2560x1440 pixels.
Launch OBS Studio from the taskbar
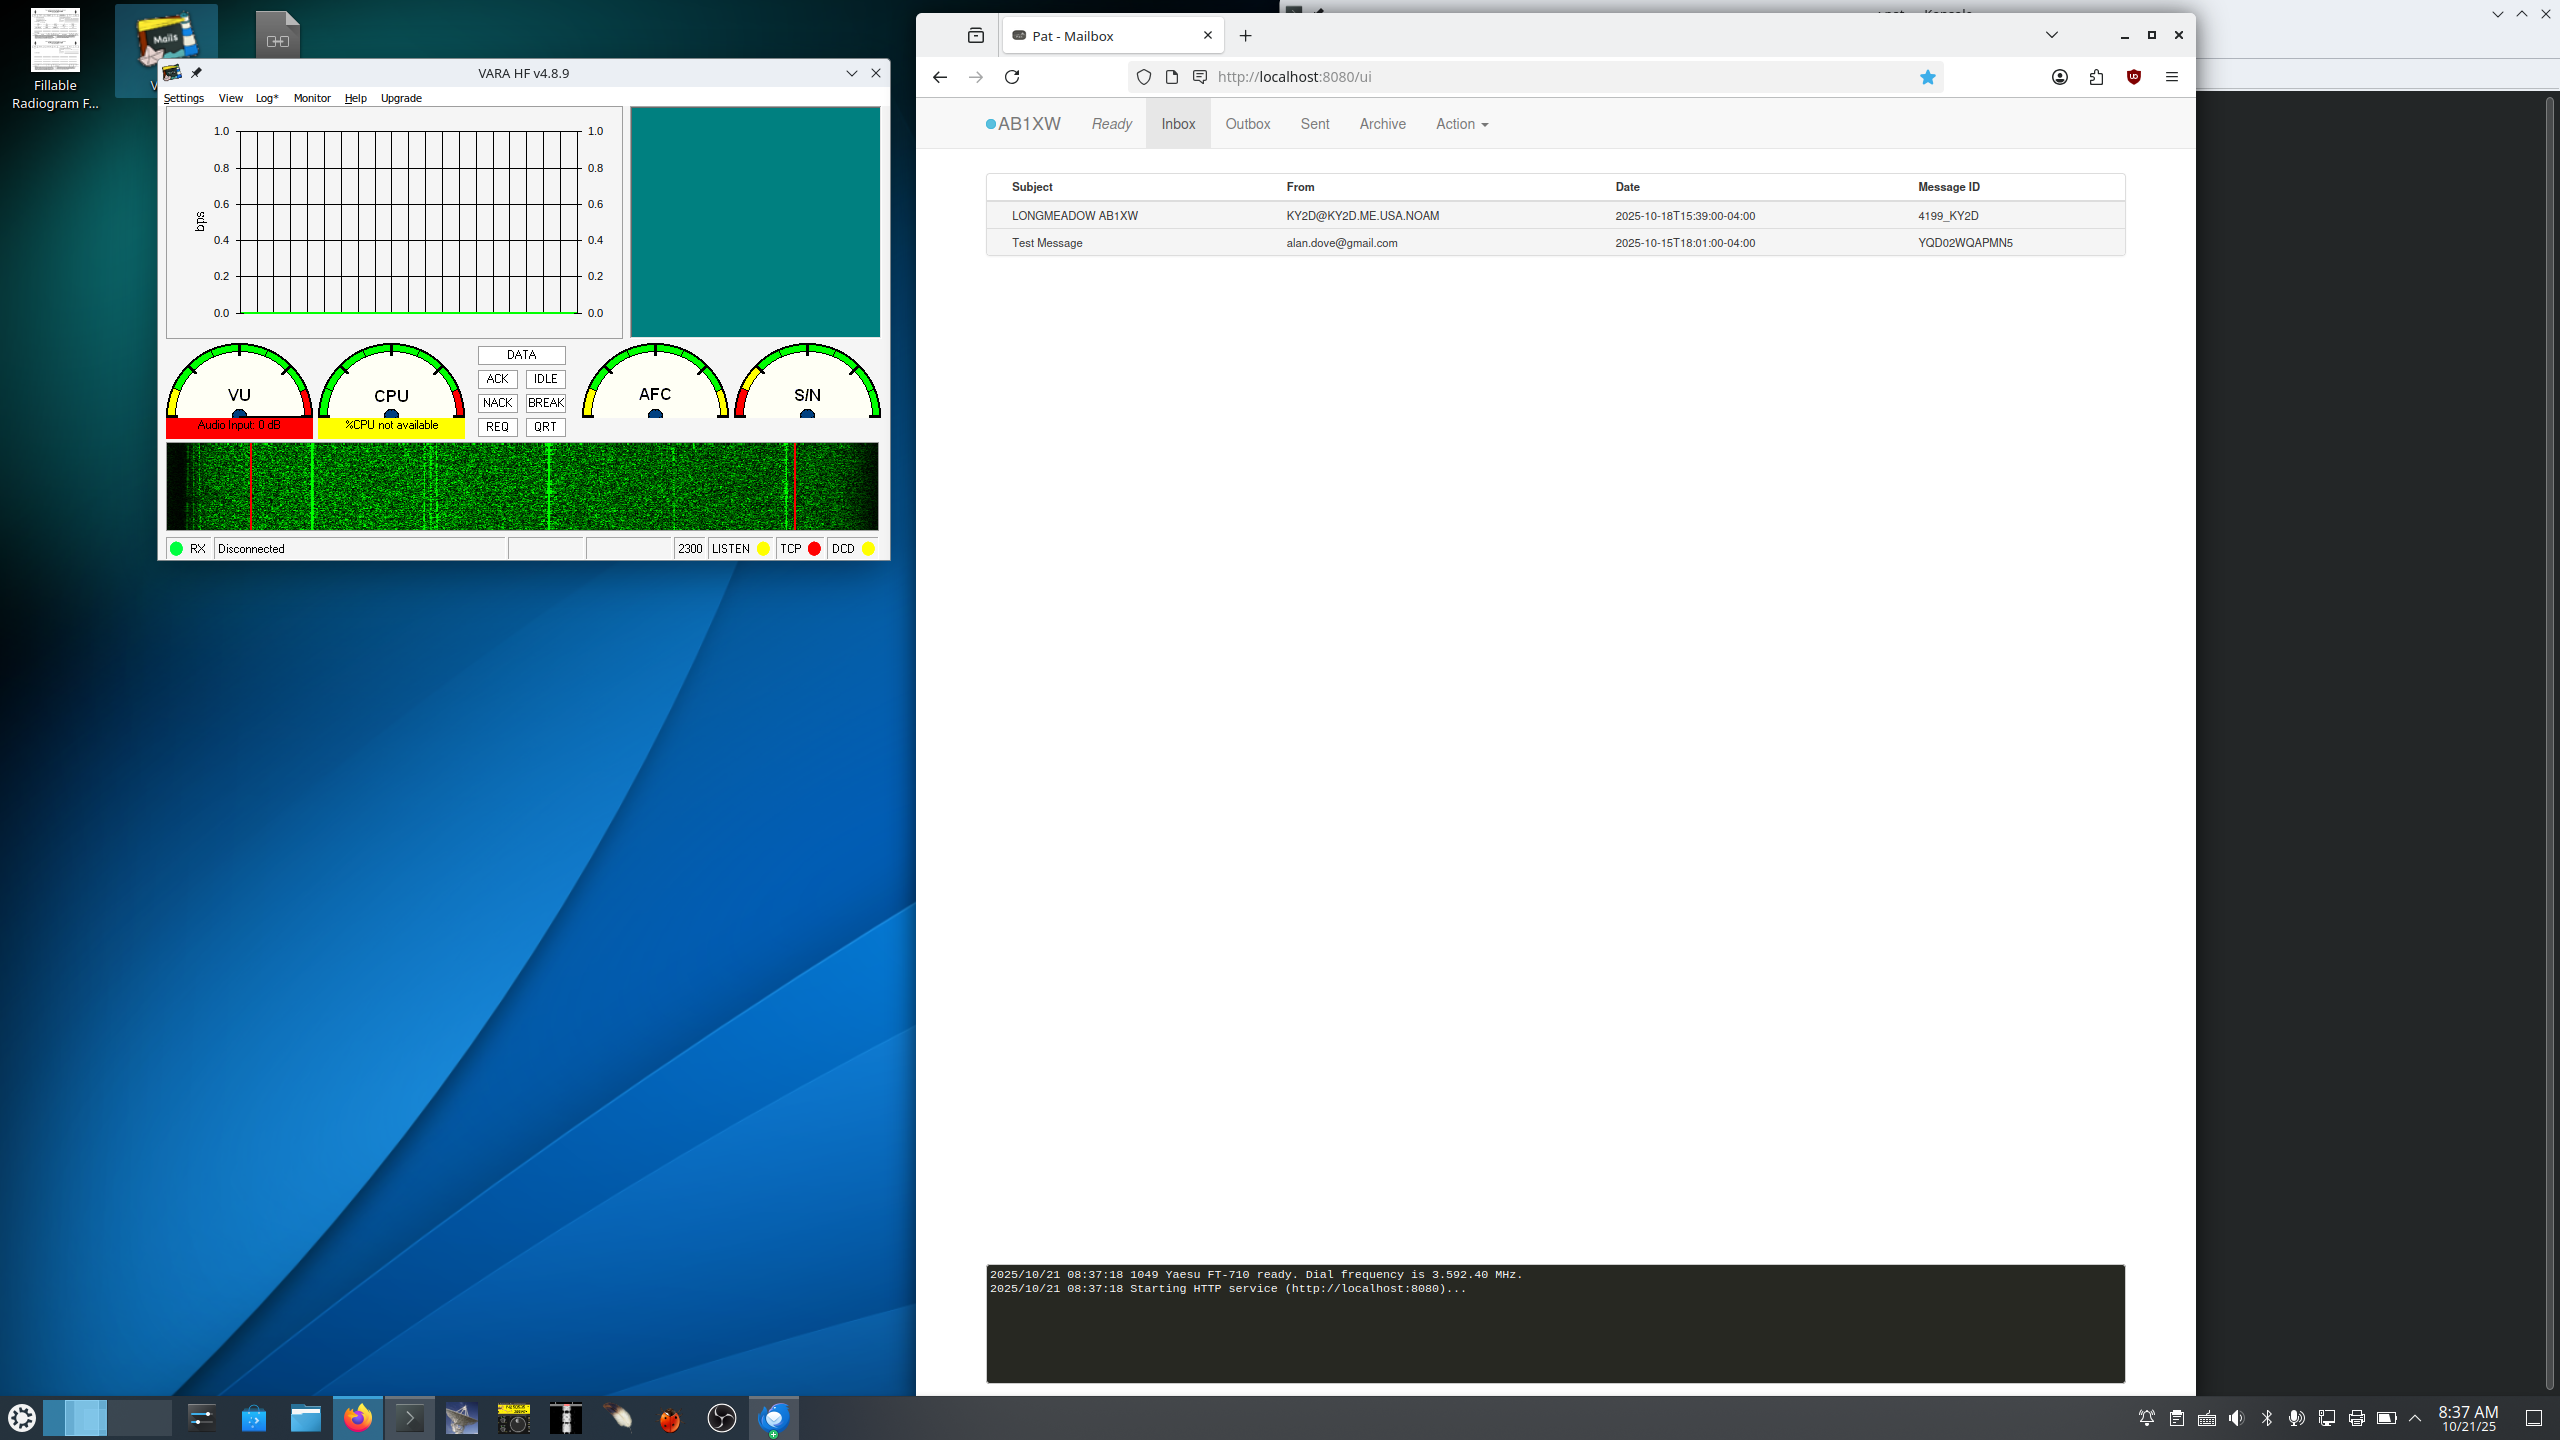click(x=722, y=1418)
